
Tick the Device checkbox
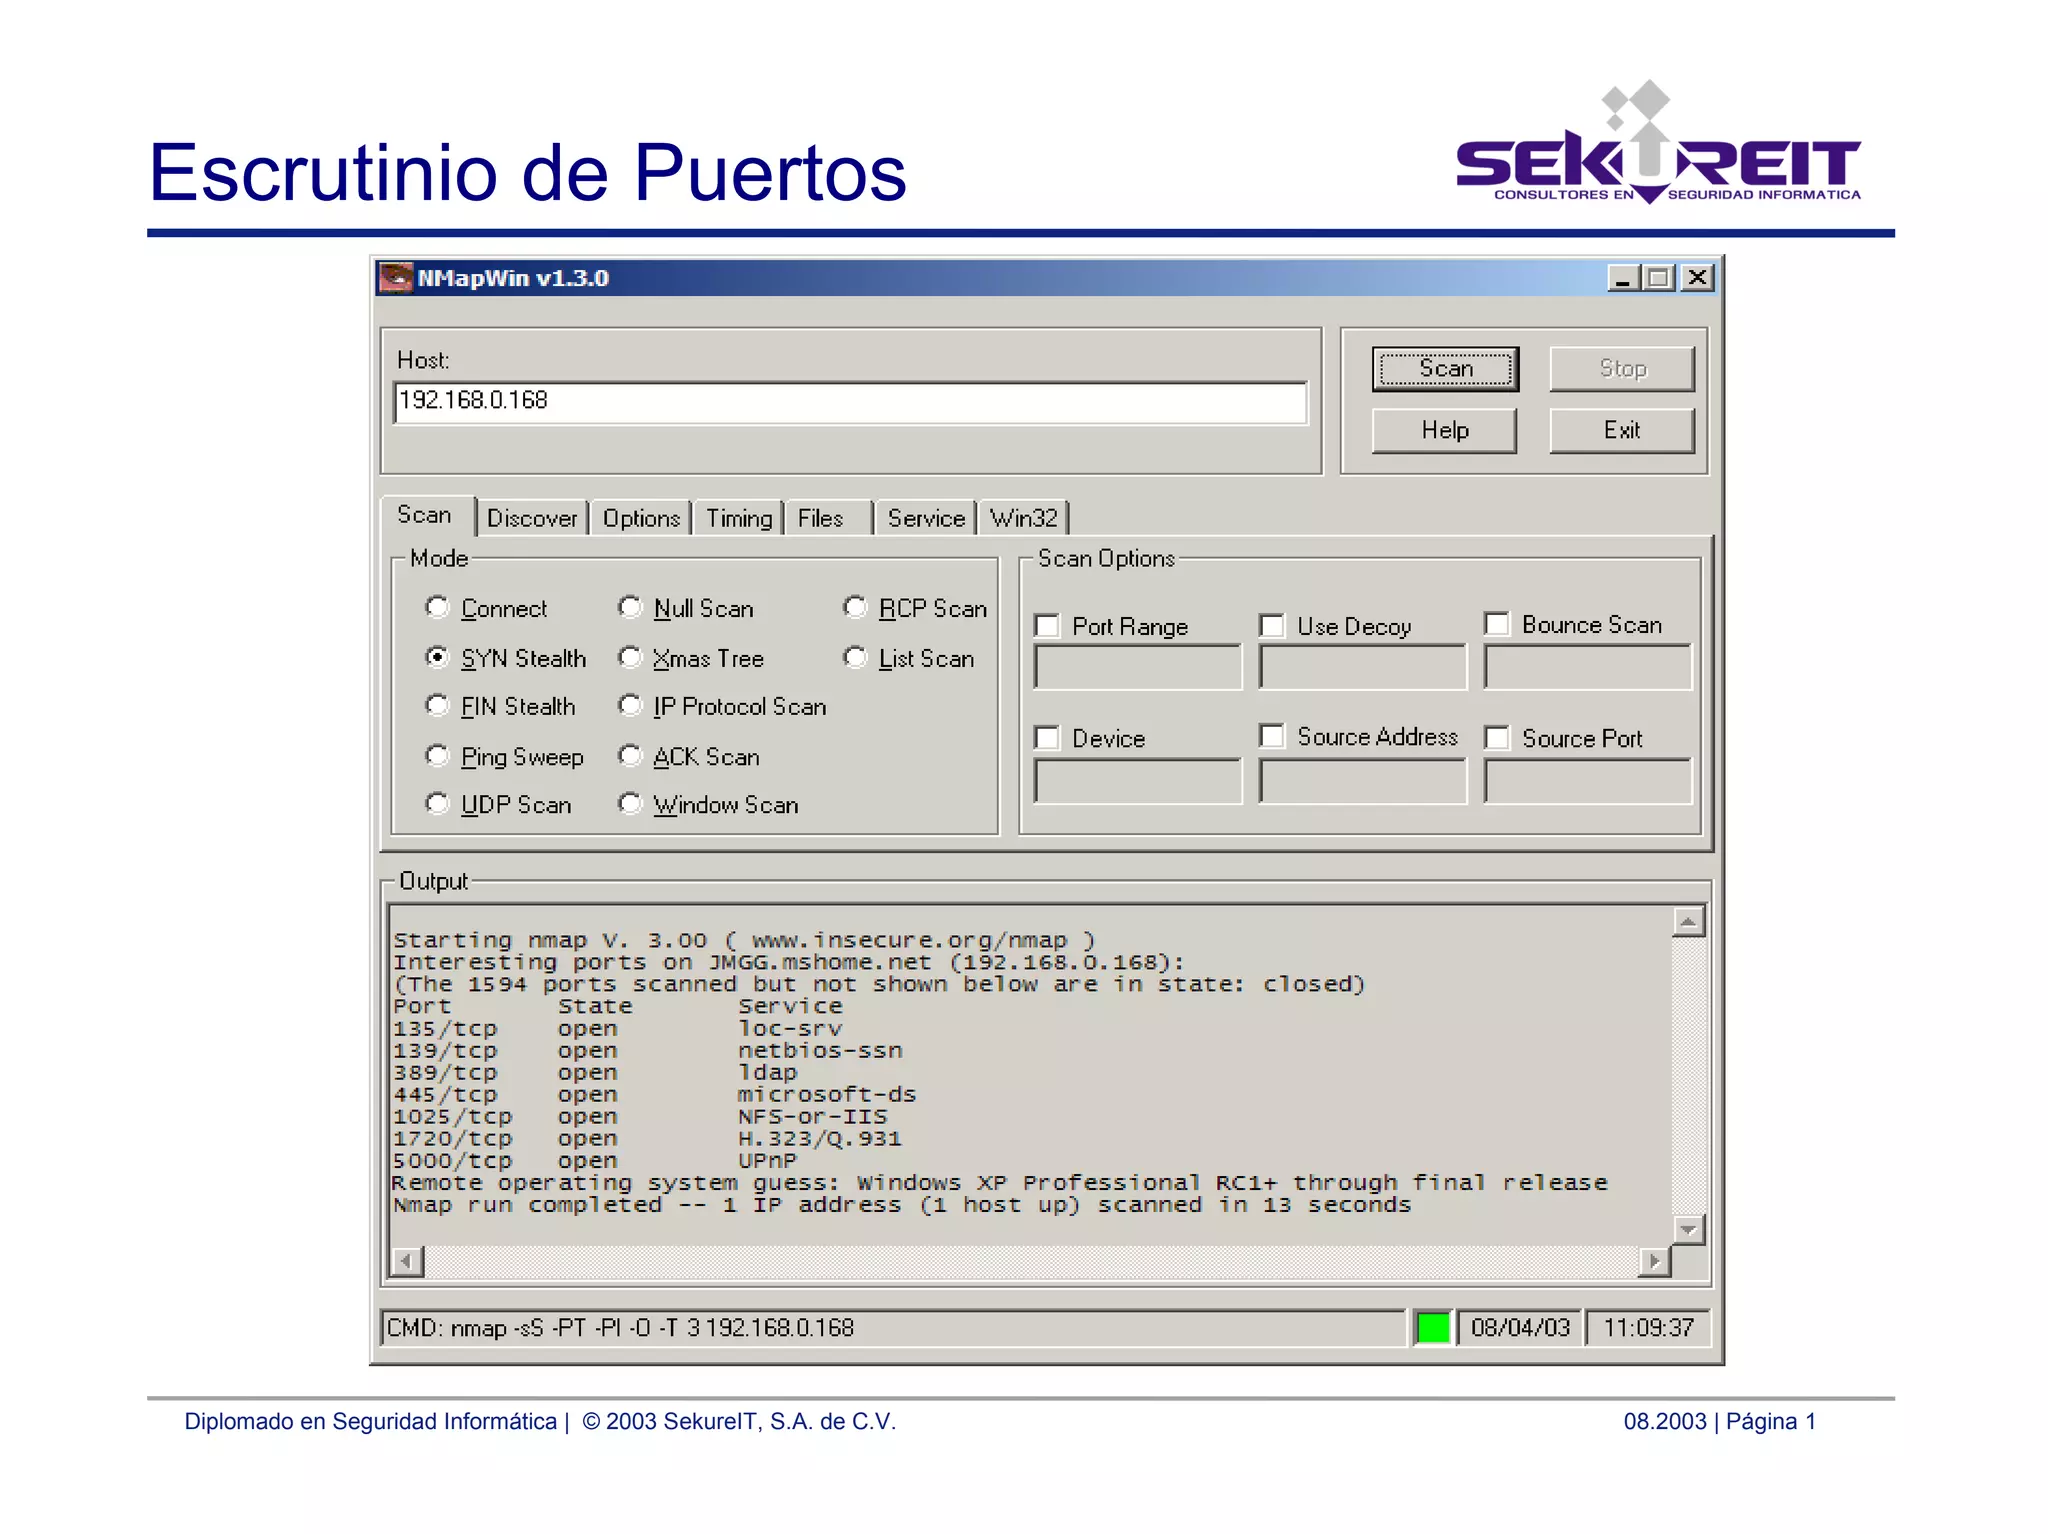pos(1047,738)
